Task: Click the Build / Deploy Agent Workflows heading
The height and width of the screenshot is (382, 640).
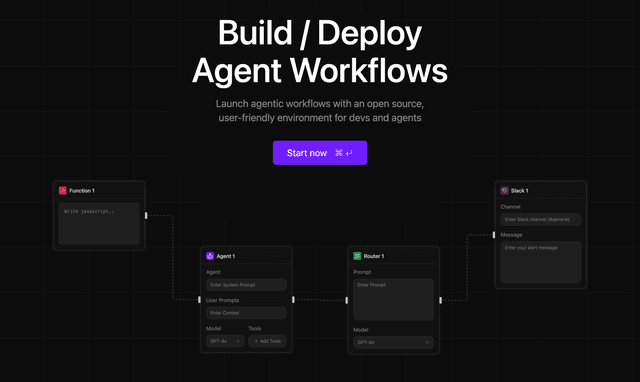Action: 320,51
